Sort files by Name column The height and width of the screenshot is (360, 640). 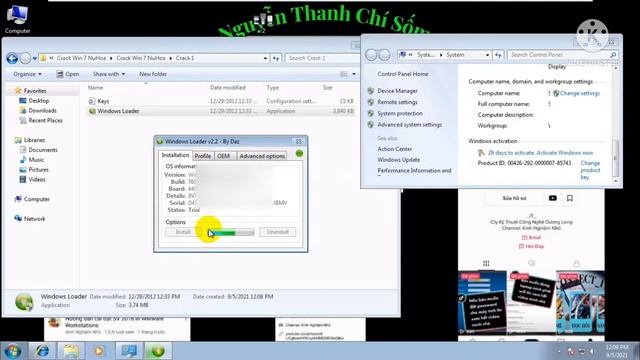(96, 88)
